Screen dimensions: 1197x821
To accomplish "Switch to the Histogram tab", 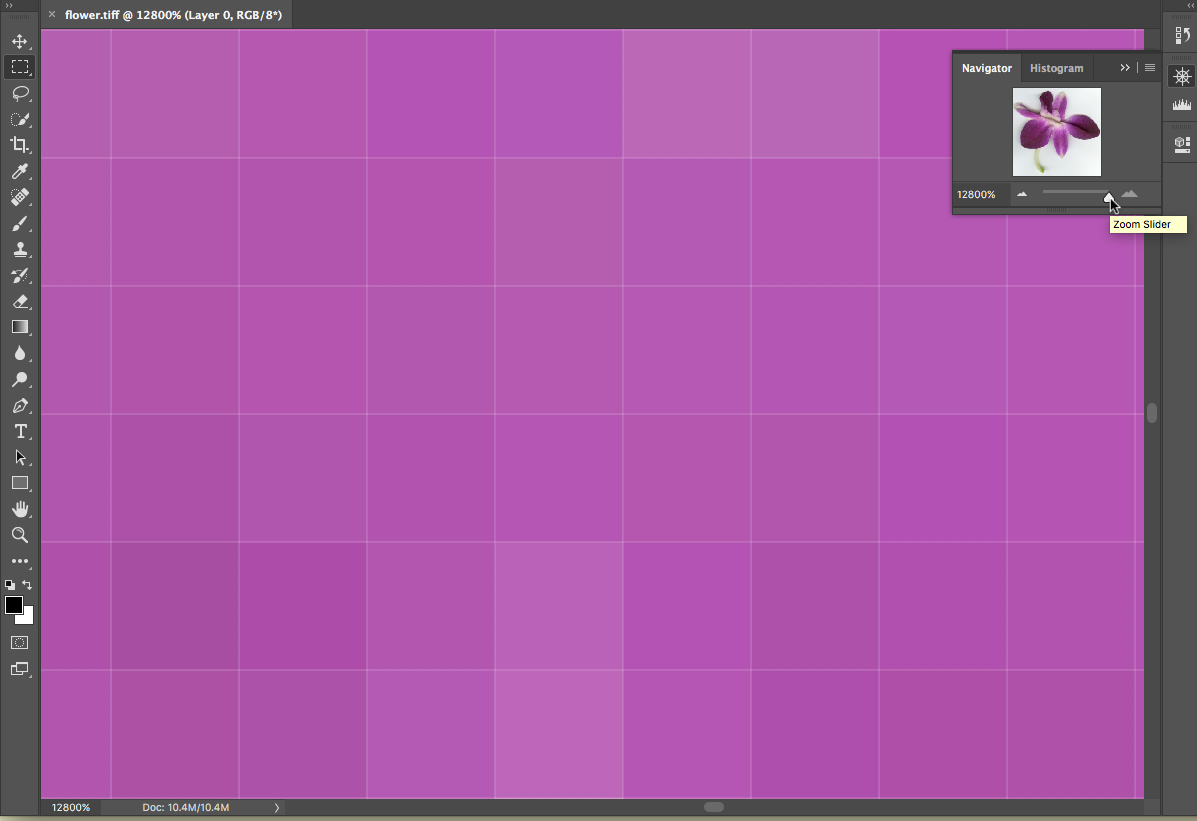I will point(1056,68).
